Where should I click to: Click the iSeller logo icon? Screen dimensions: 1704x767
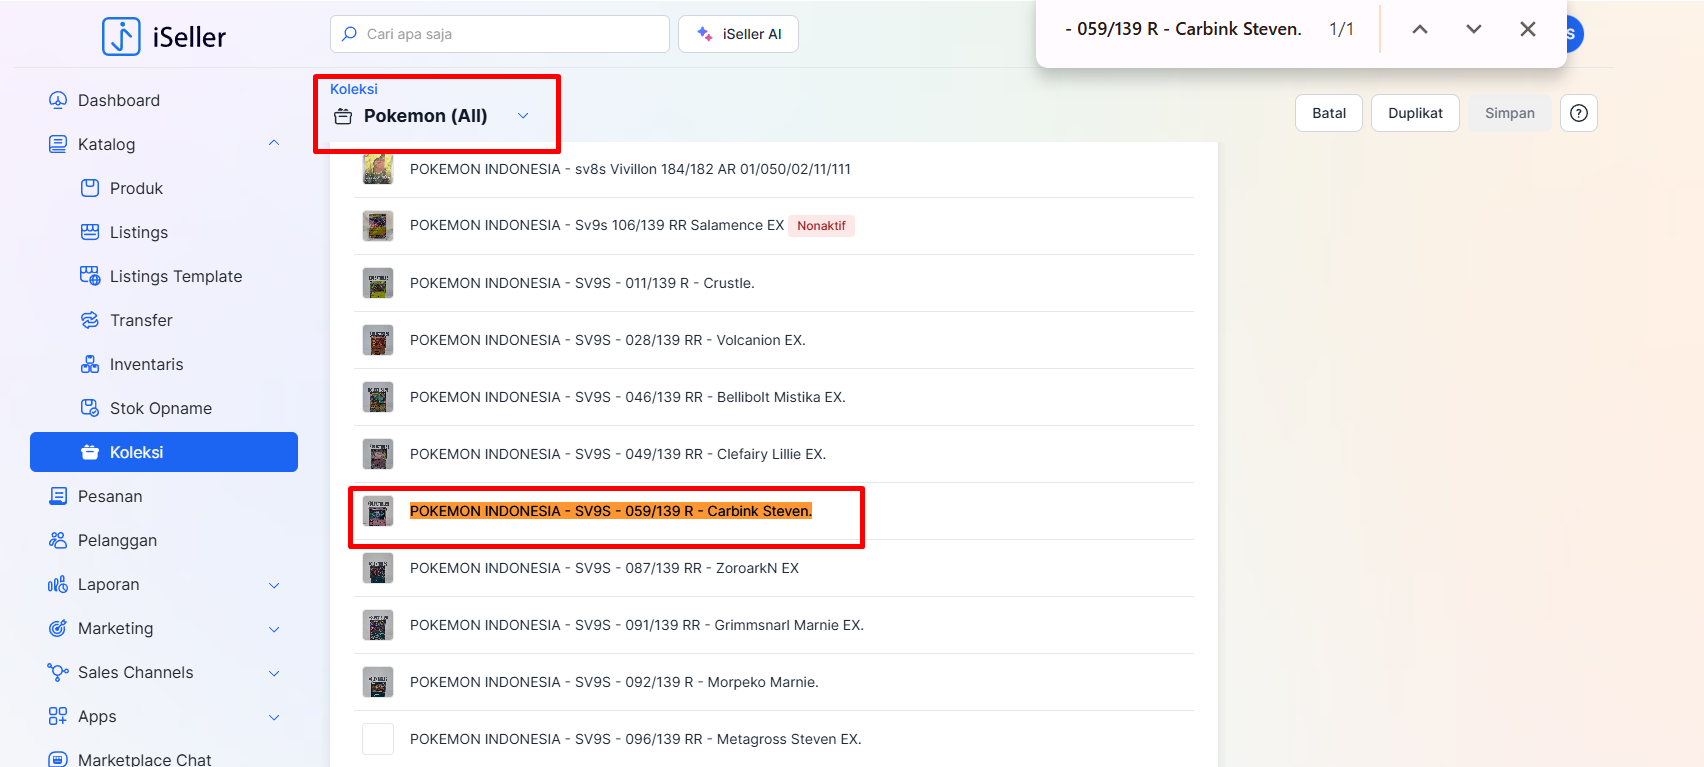[x=121, y=37]
